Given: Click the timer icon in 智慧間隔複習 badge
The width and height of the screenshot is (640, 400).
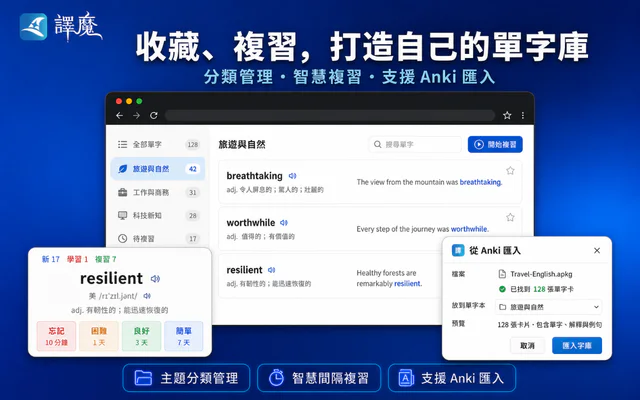Looking at the screenshot, I should [x=276, y=378].
